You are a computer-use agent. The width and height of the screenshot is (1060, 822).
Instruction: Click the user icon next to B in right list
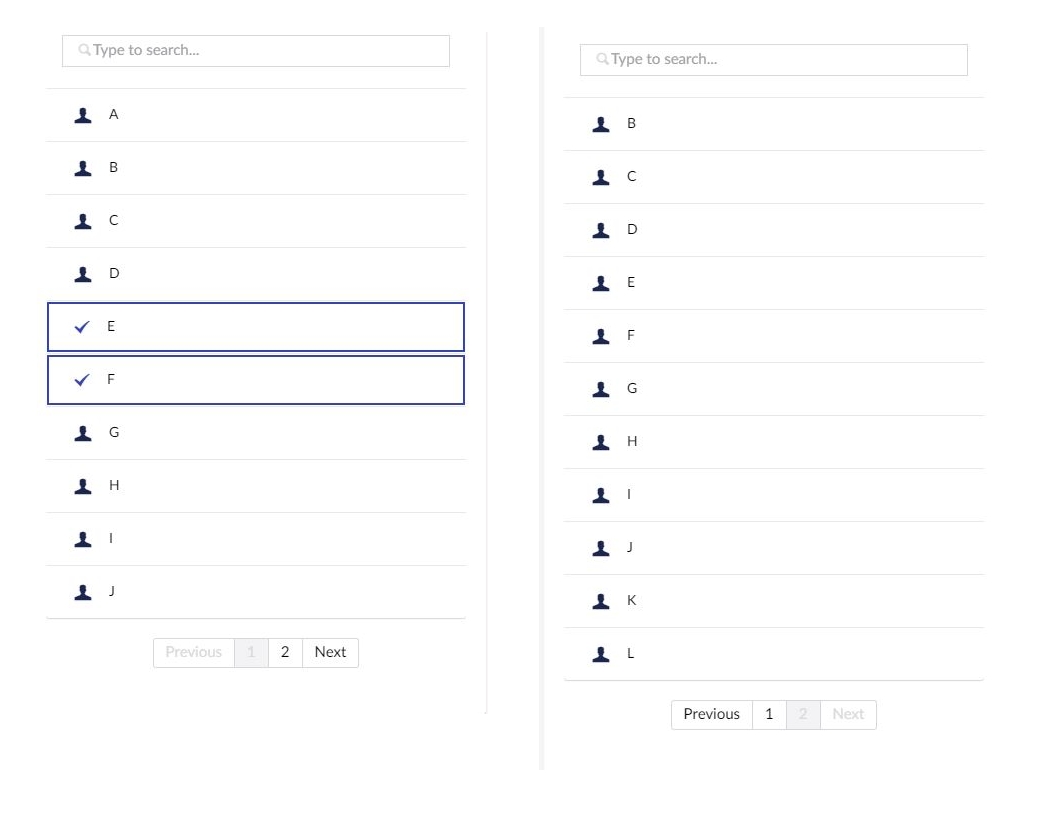point(600,124)
